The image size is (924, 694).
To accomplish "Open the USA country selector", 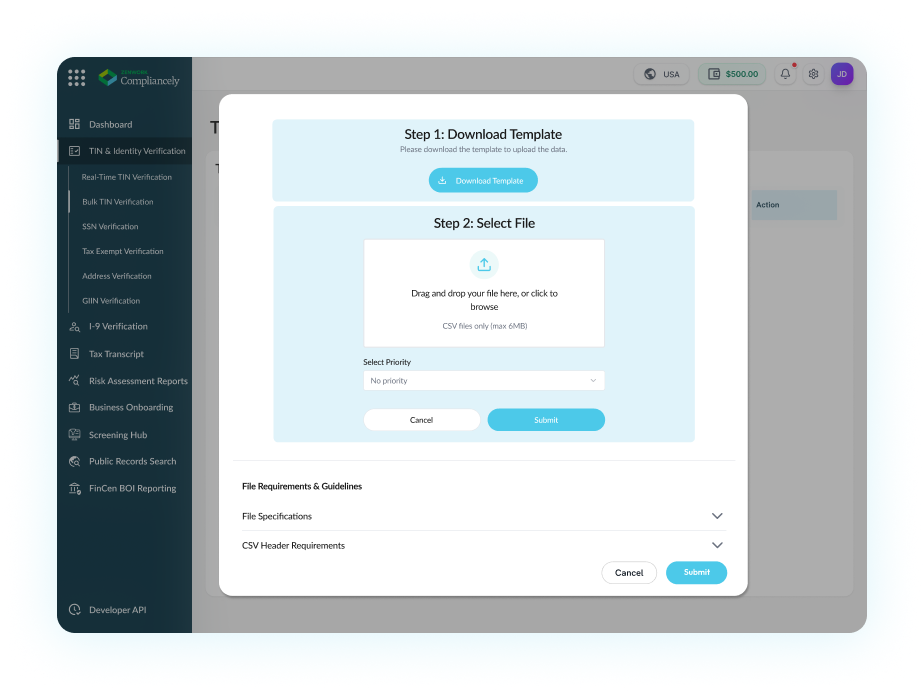I will pos(661,74).
